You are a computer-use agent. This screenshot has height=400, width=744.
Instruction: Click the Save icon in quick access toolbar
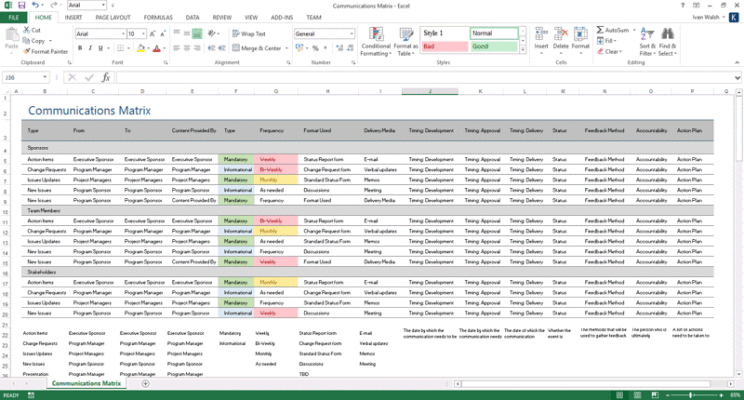tap(22, 5)
